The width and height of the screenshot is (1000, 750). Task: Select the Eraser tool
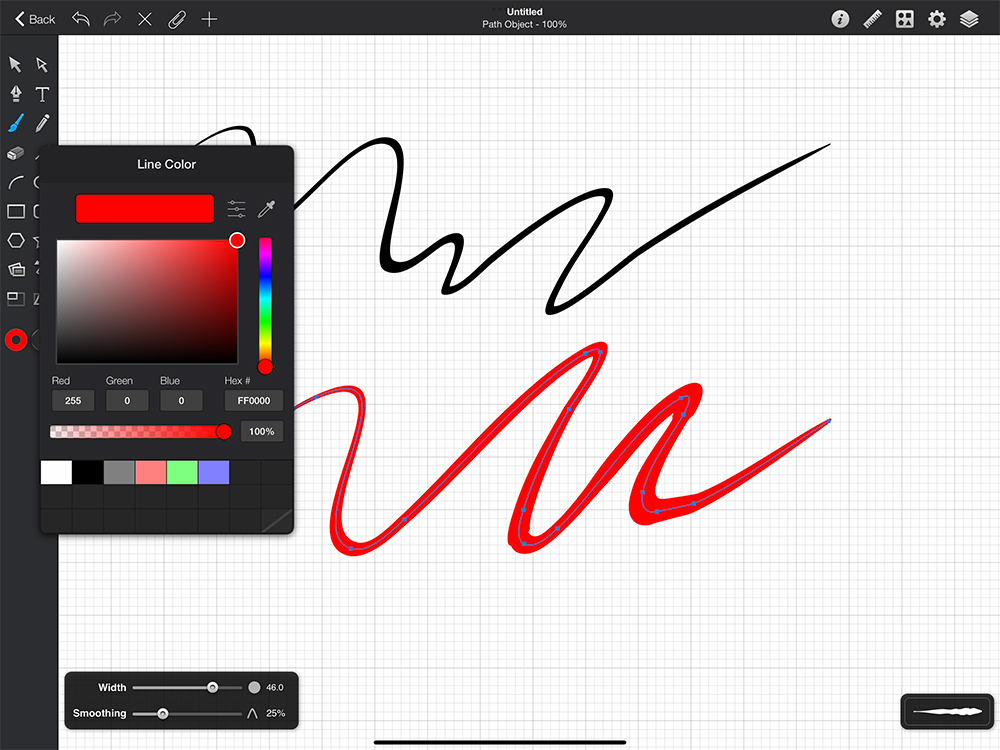point(16,153)
